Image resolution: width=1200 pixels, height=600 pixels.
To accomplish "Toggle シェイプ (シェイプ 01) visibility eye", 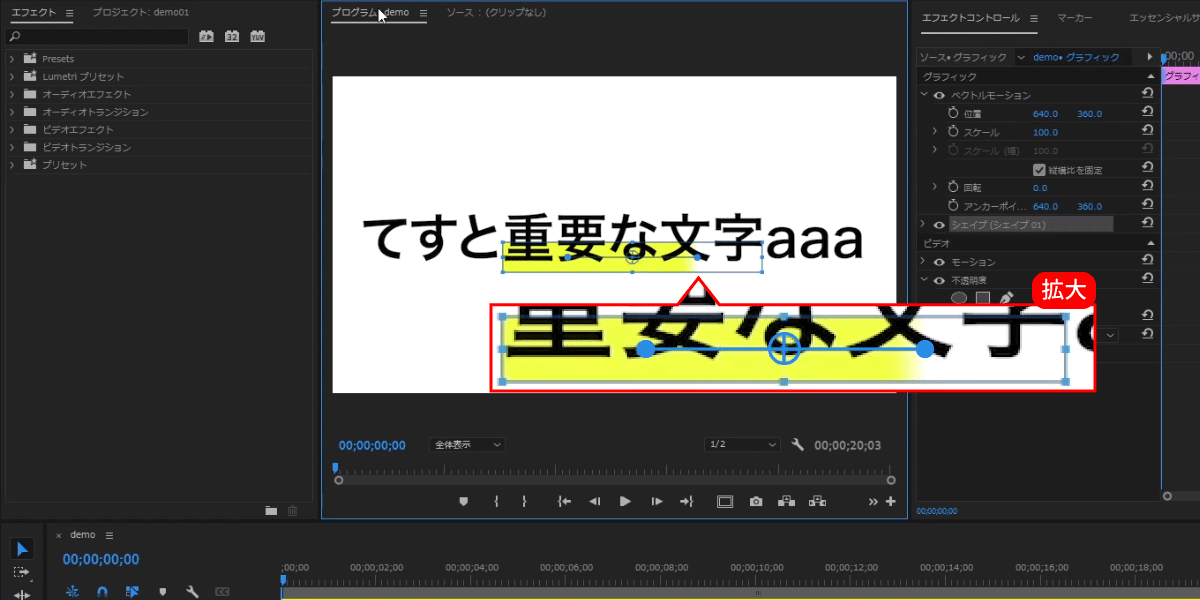I will 939,225.
